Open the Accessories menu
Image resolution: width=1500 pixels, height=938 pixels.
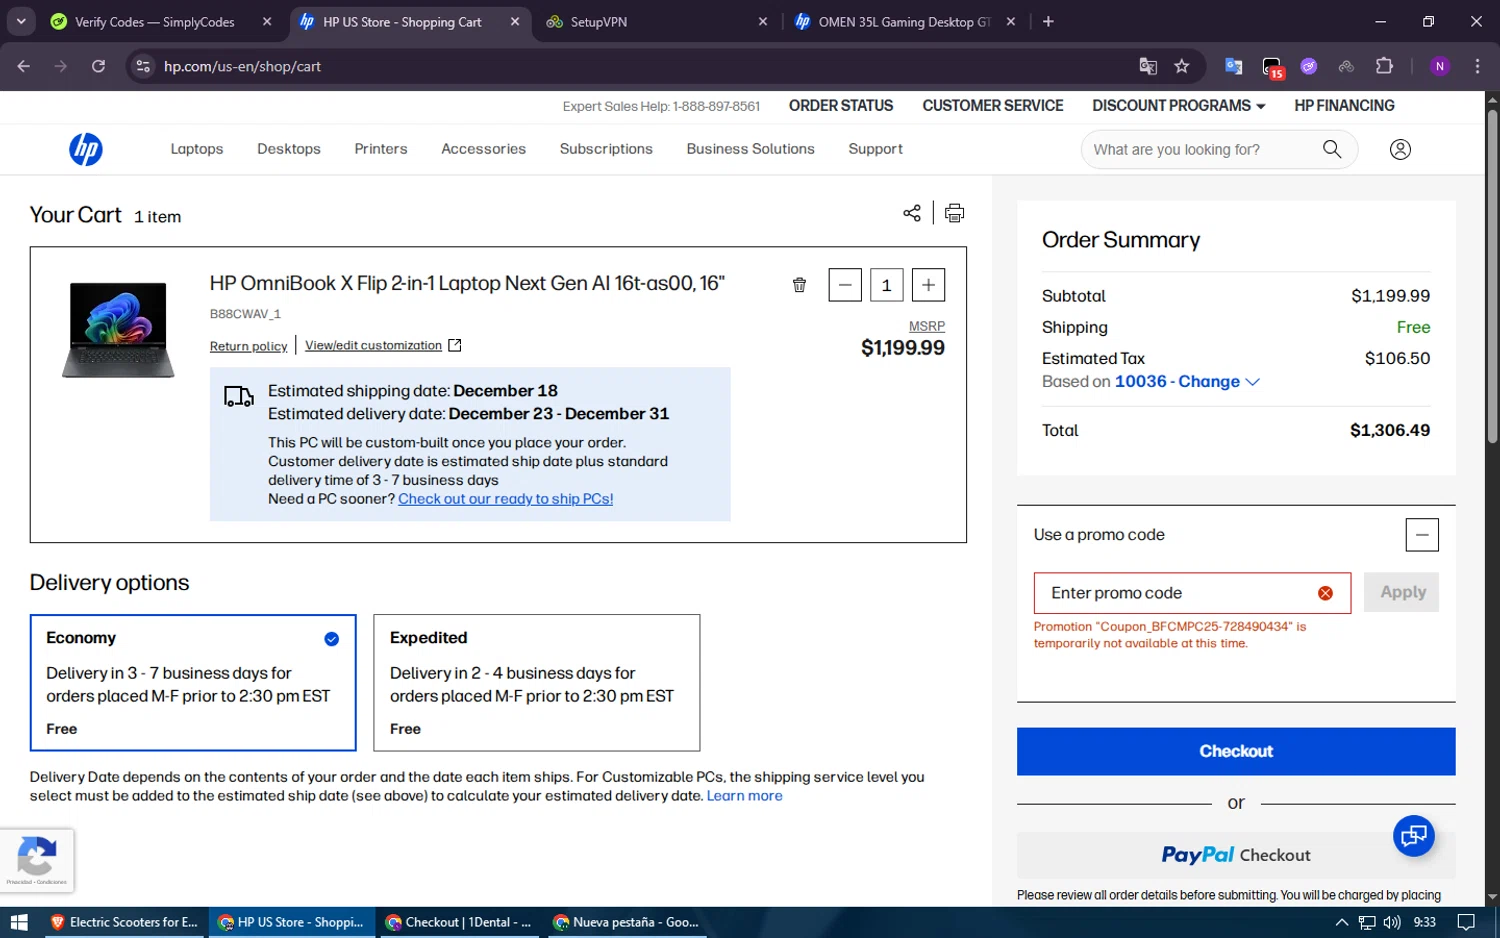(x=483, y=149)
